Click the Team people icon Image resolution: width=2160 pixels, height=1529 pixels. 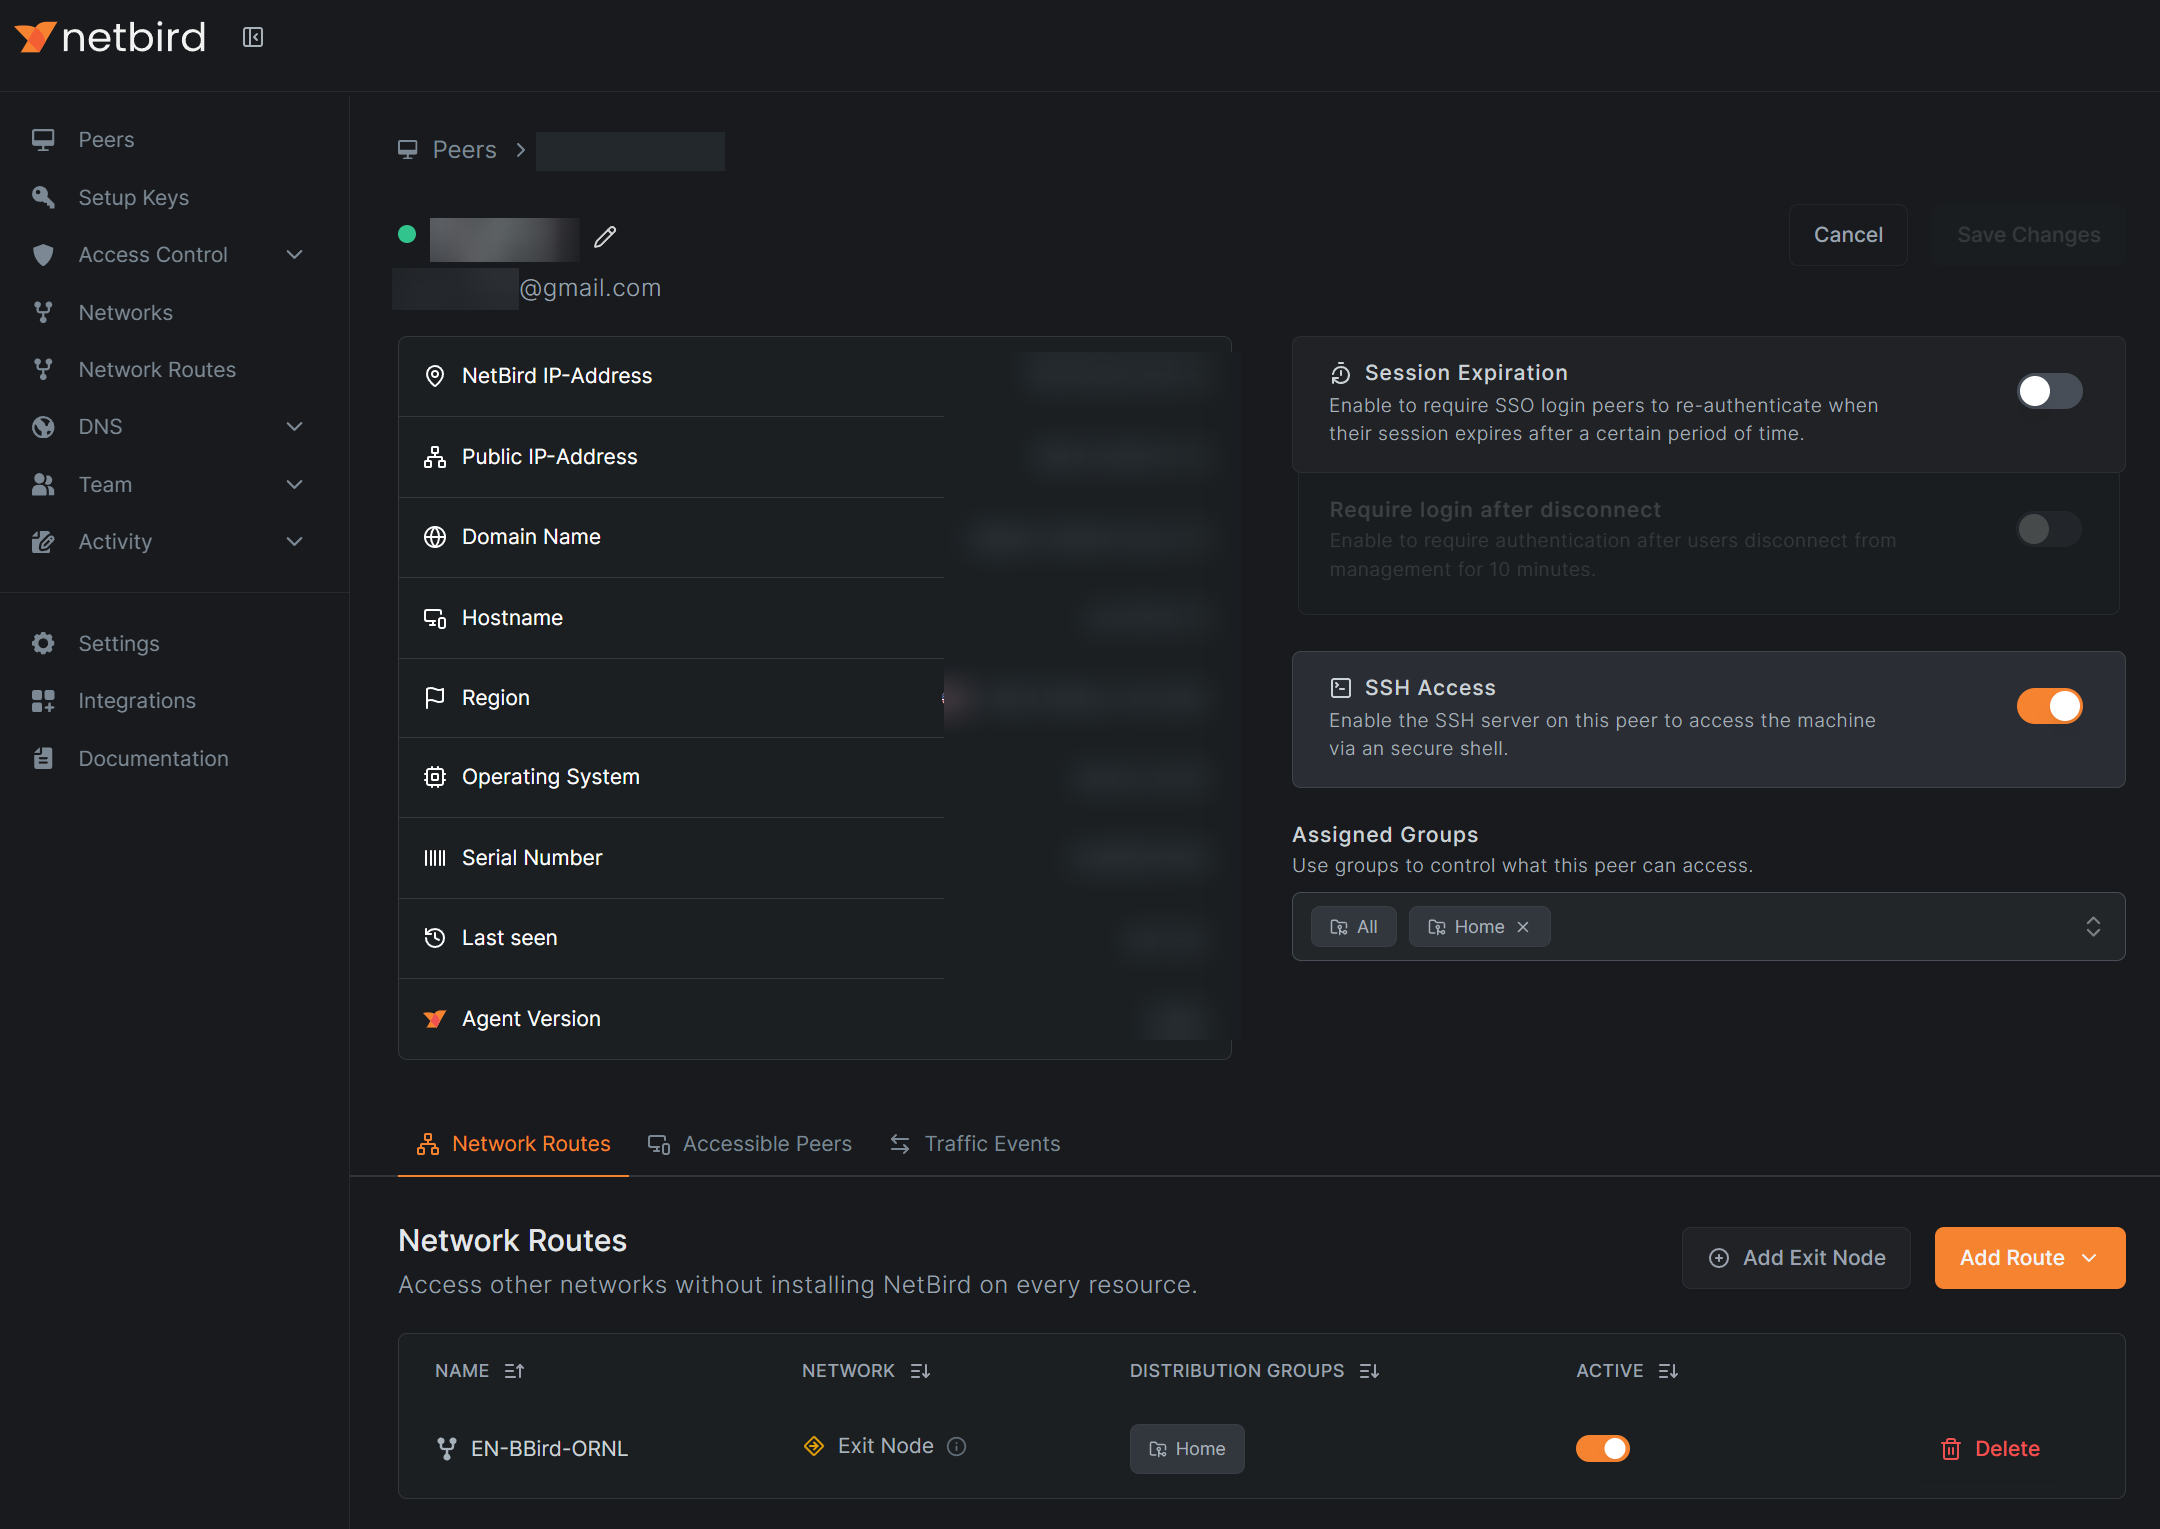pyautogui.click(x=43, y=484)
